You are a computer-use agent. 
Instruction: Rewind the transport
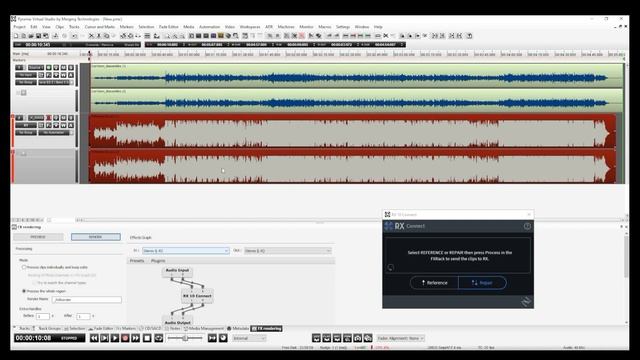click(x=94, y=338)
